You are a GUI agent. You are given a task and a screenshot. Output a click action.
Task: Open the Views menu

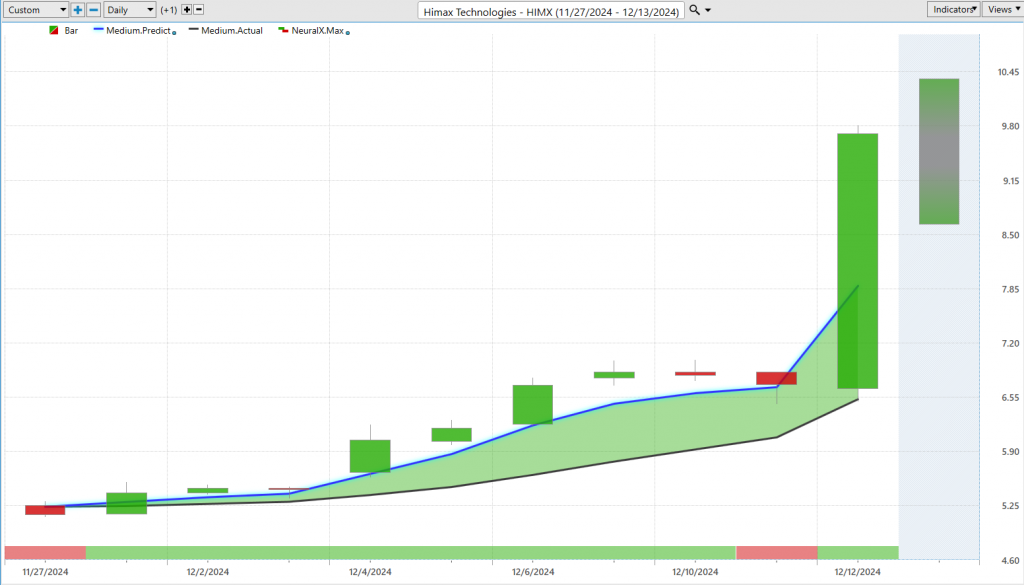pyautogui.click(x=1003, y=9)
